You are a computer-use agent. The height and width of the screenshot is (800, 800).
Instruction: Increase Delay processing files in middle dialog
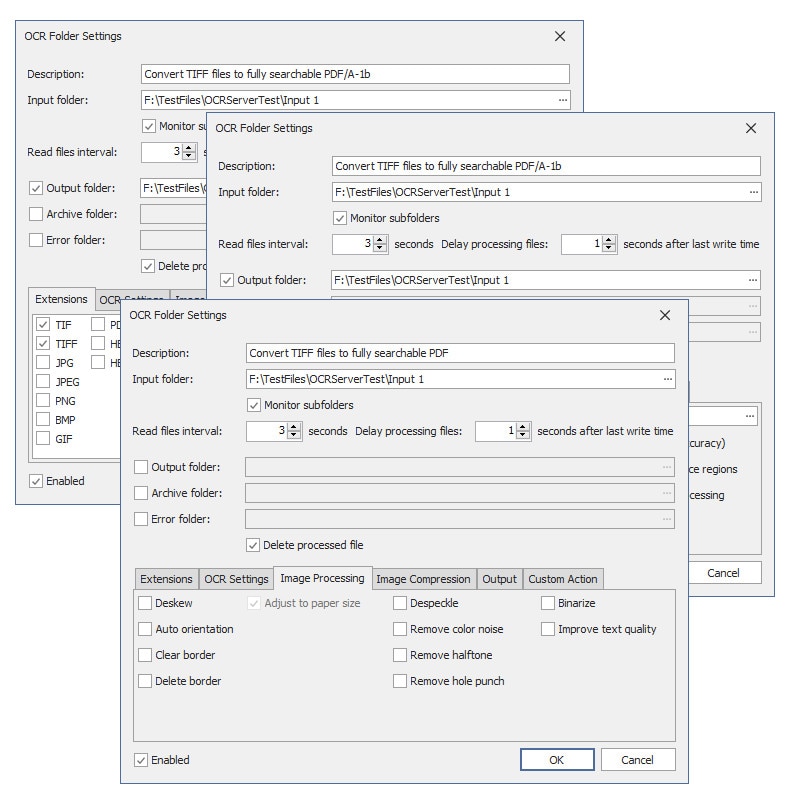tap(609, 240)
